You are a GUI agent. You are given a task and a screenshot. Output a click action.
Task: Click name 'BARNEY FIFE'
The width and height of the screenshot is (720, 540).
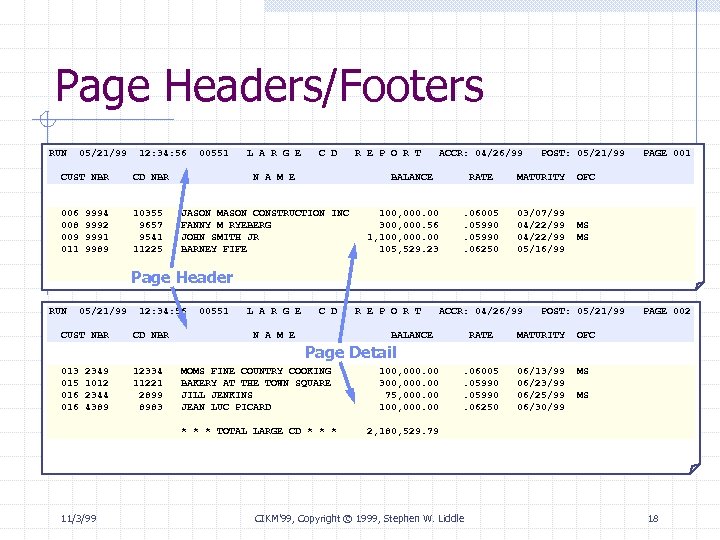[214, 249]
